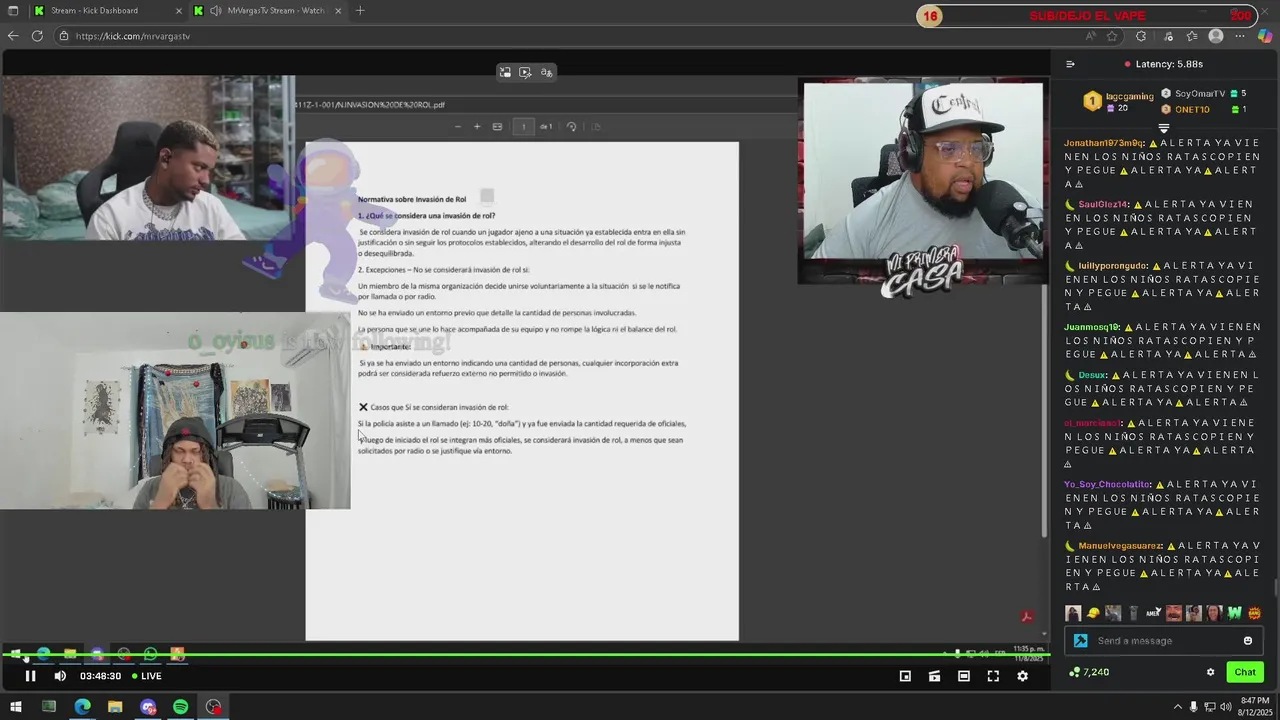Screen dimensions: 1280x720
Task: Focus the Send a message field
Action: pos(1165,641)
